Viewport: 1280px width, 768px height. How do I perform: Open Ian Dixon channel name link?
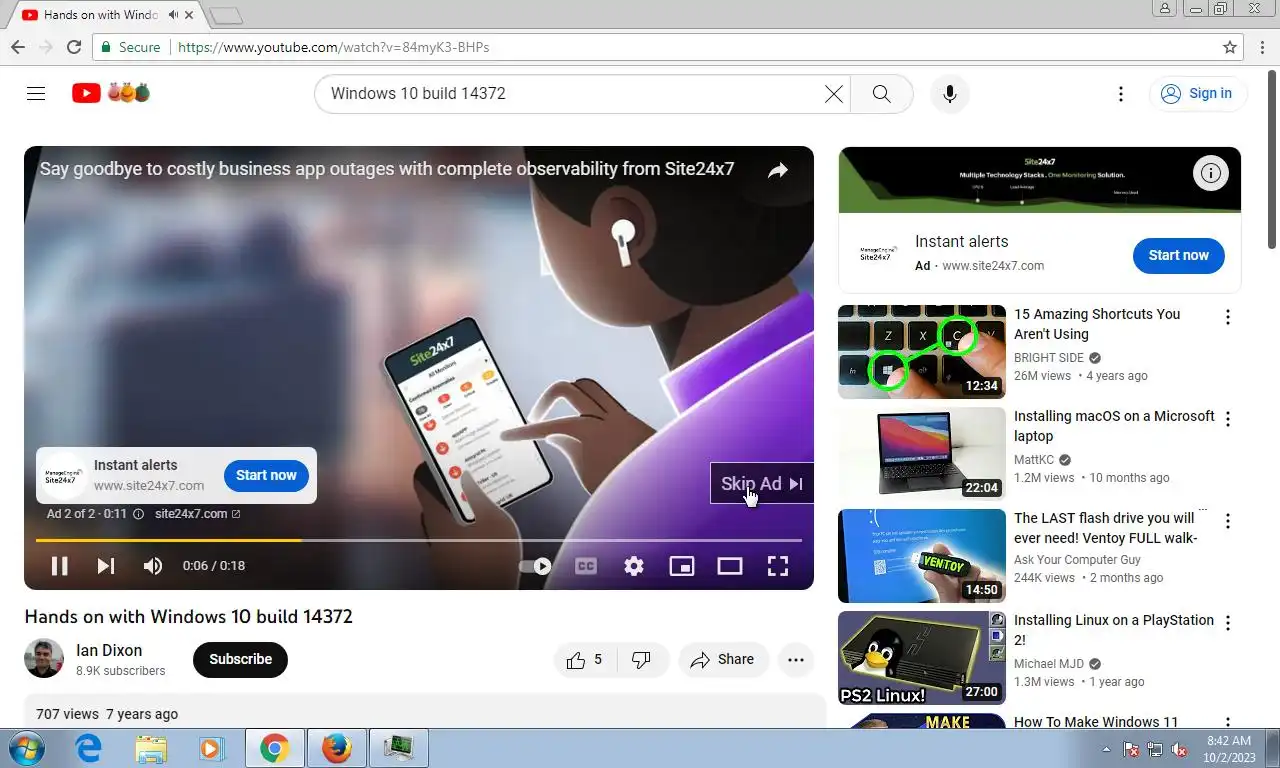coord(109,650)
